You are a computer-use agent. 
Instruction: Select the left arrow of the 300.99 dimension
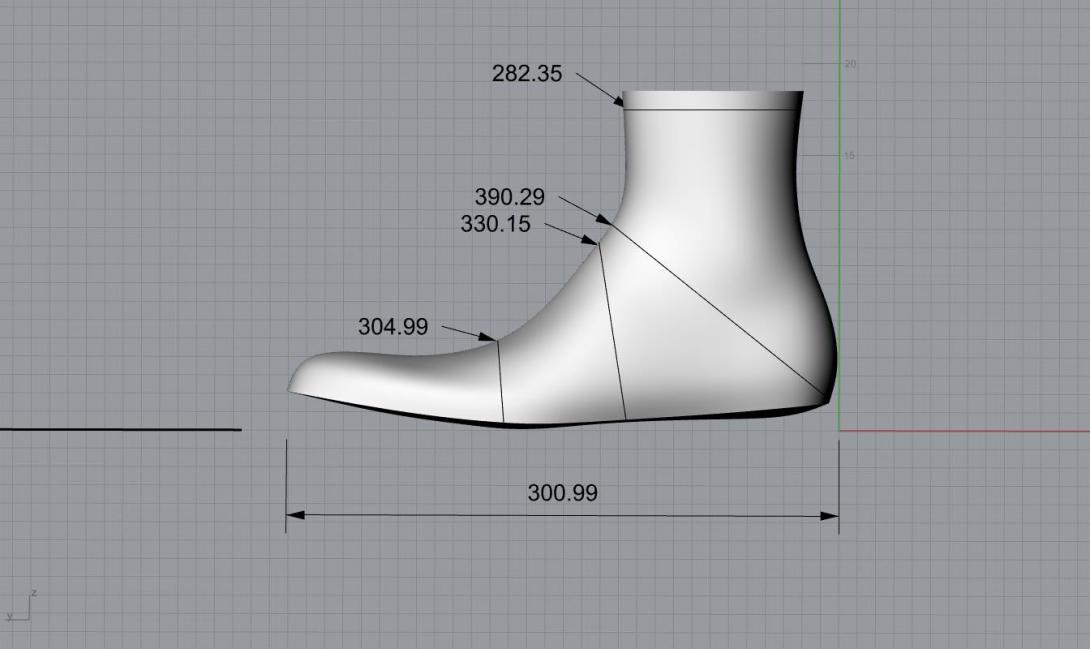[294, 516]
